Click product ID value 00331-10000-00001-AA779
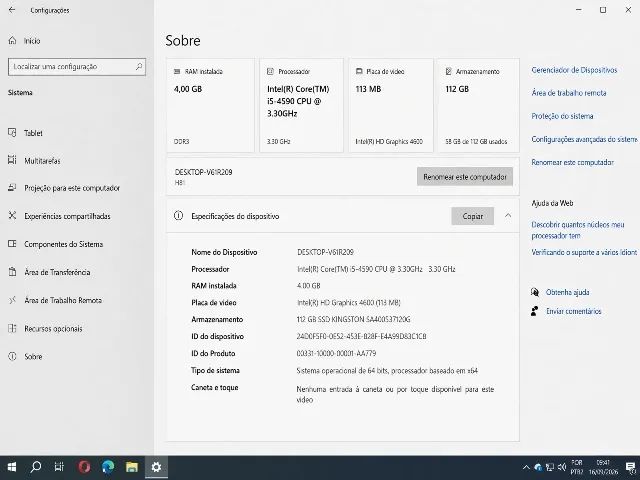640x480 pixels. (336, 353)
